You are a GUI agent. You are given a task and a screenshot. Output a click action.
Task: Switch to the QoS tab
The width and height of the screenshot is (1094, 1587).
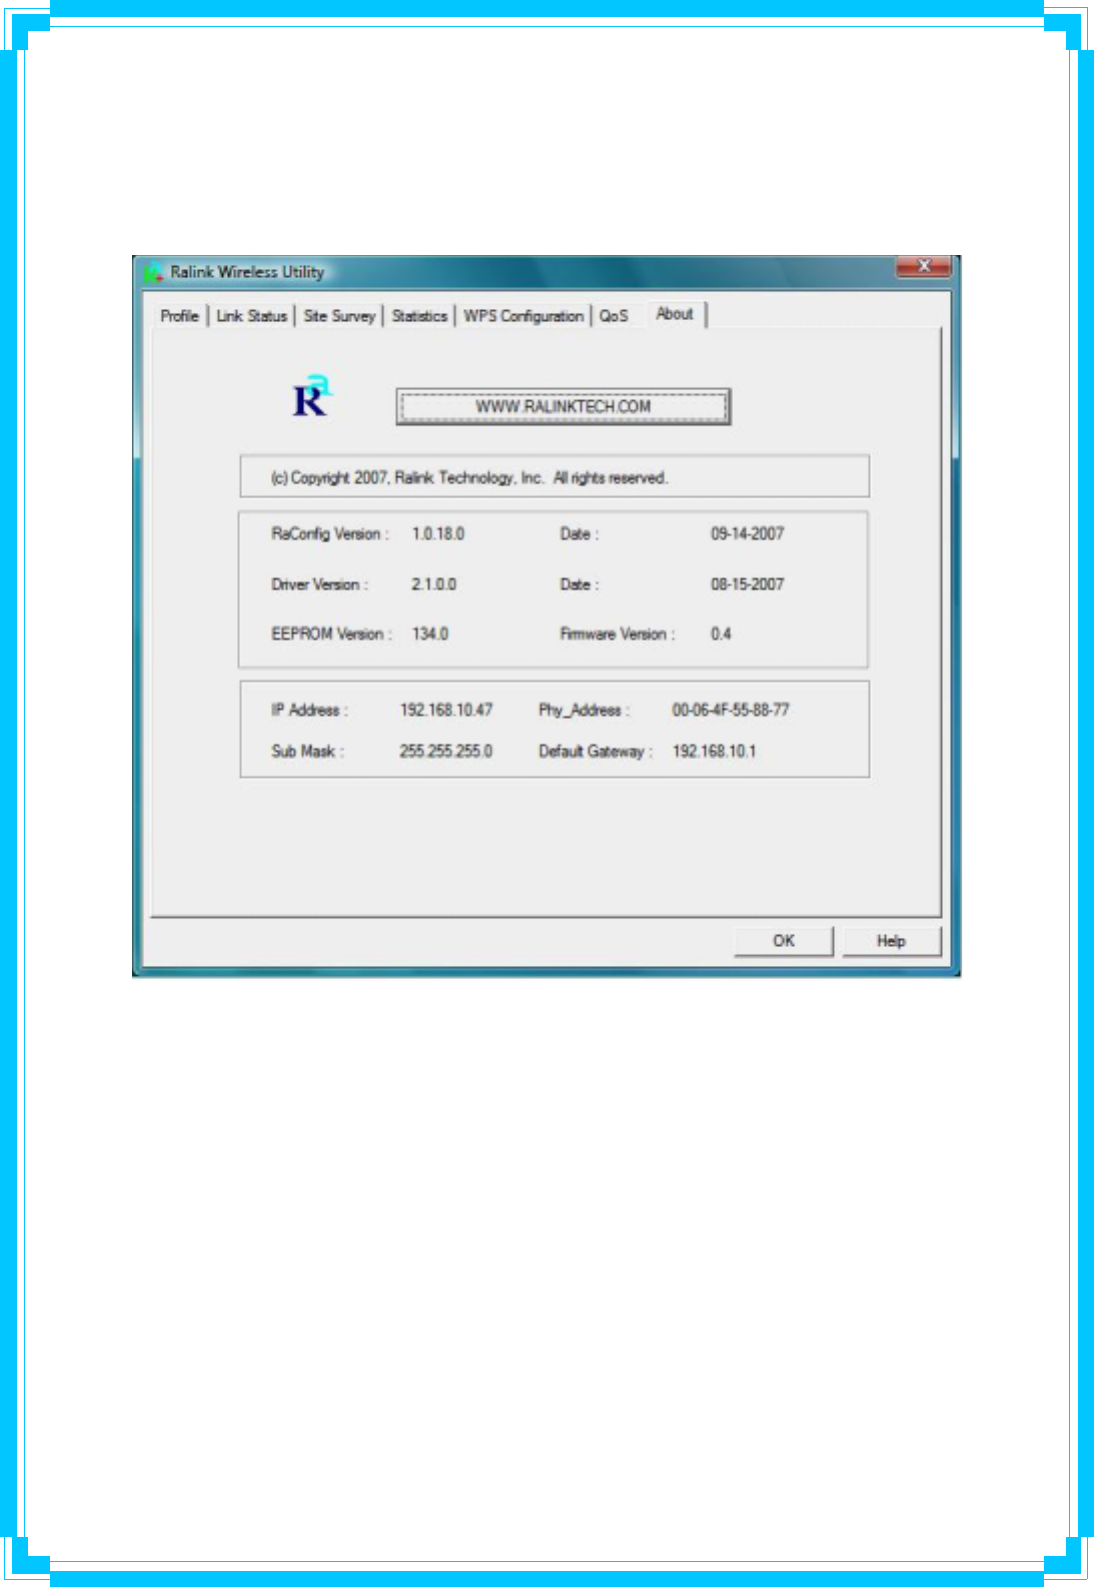click(614, 316)
